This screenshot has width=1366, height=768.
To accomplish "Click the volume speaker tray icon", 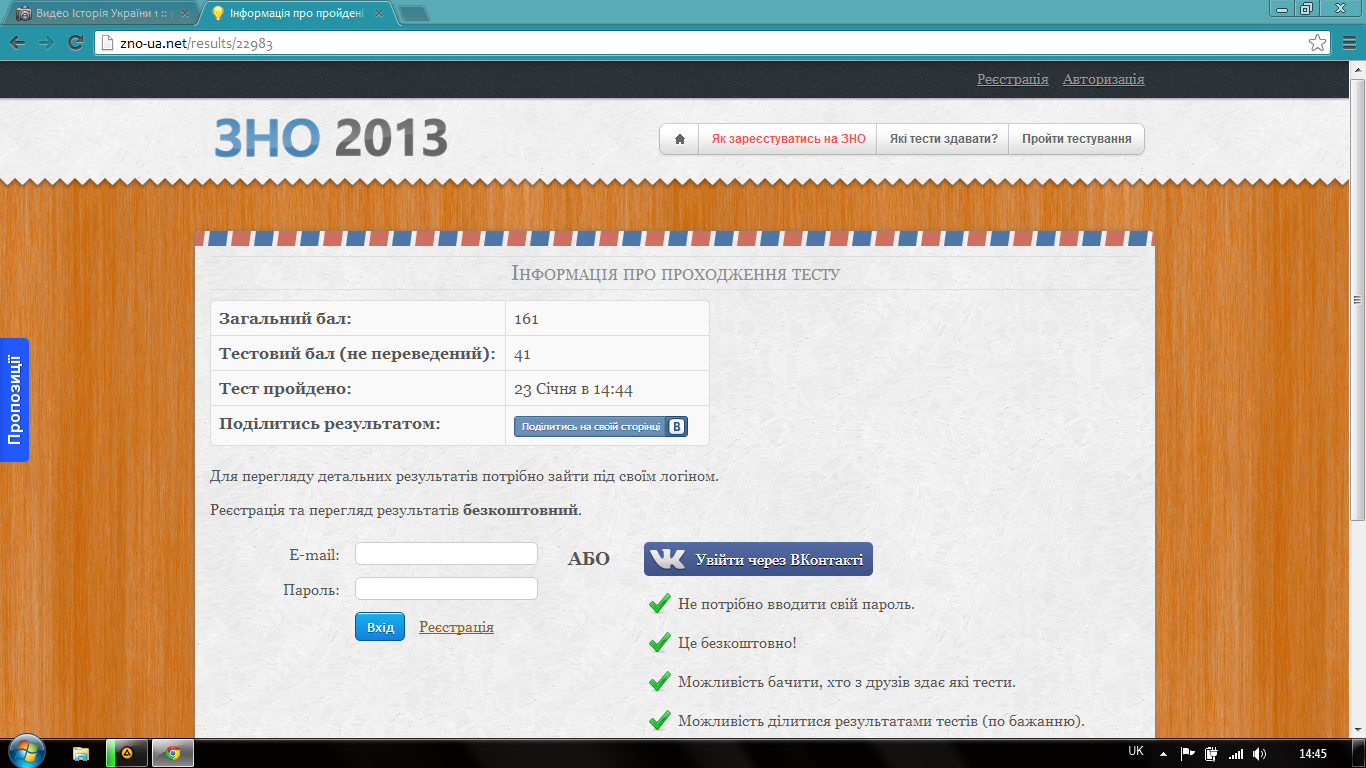I will (1259, 754).
